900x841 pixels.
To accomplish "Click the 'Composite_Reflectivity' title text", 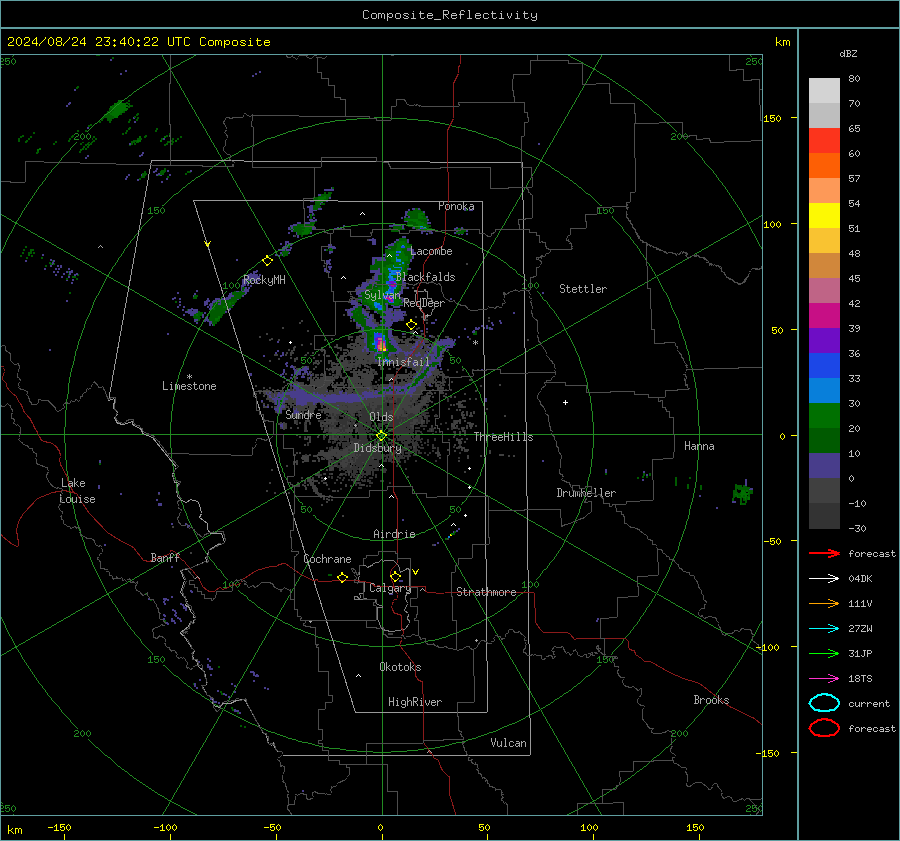I will (x=450, y=15).
